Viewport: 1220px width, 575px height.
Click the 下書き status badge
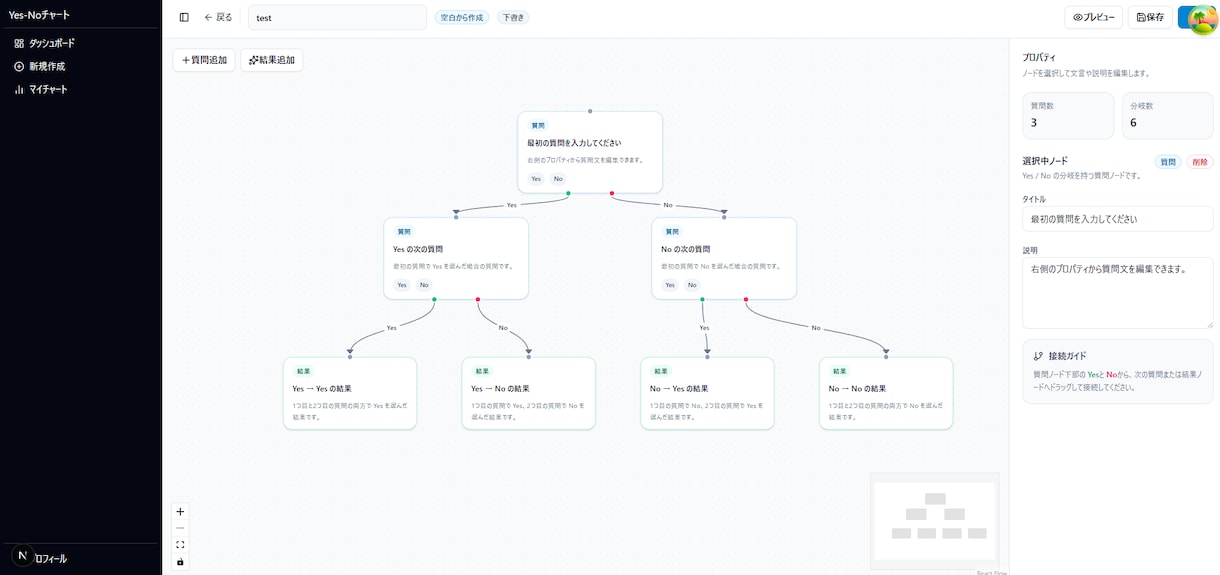[x=513, y=17]
